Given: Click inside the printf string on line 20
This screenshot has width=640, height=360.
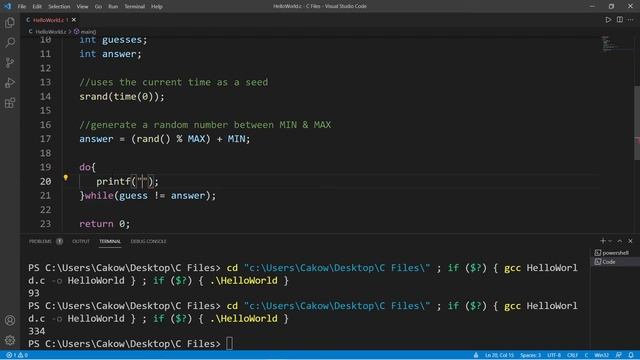Looking at the screenshot, I should (142, 182).
